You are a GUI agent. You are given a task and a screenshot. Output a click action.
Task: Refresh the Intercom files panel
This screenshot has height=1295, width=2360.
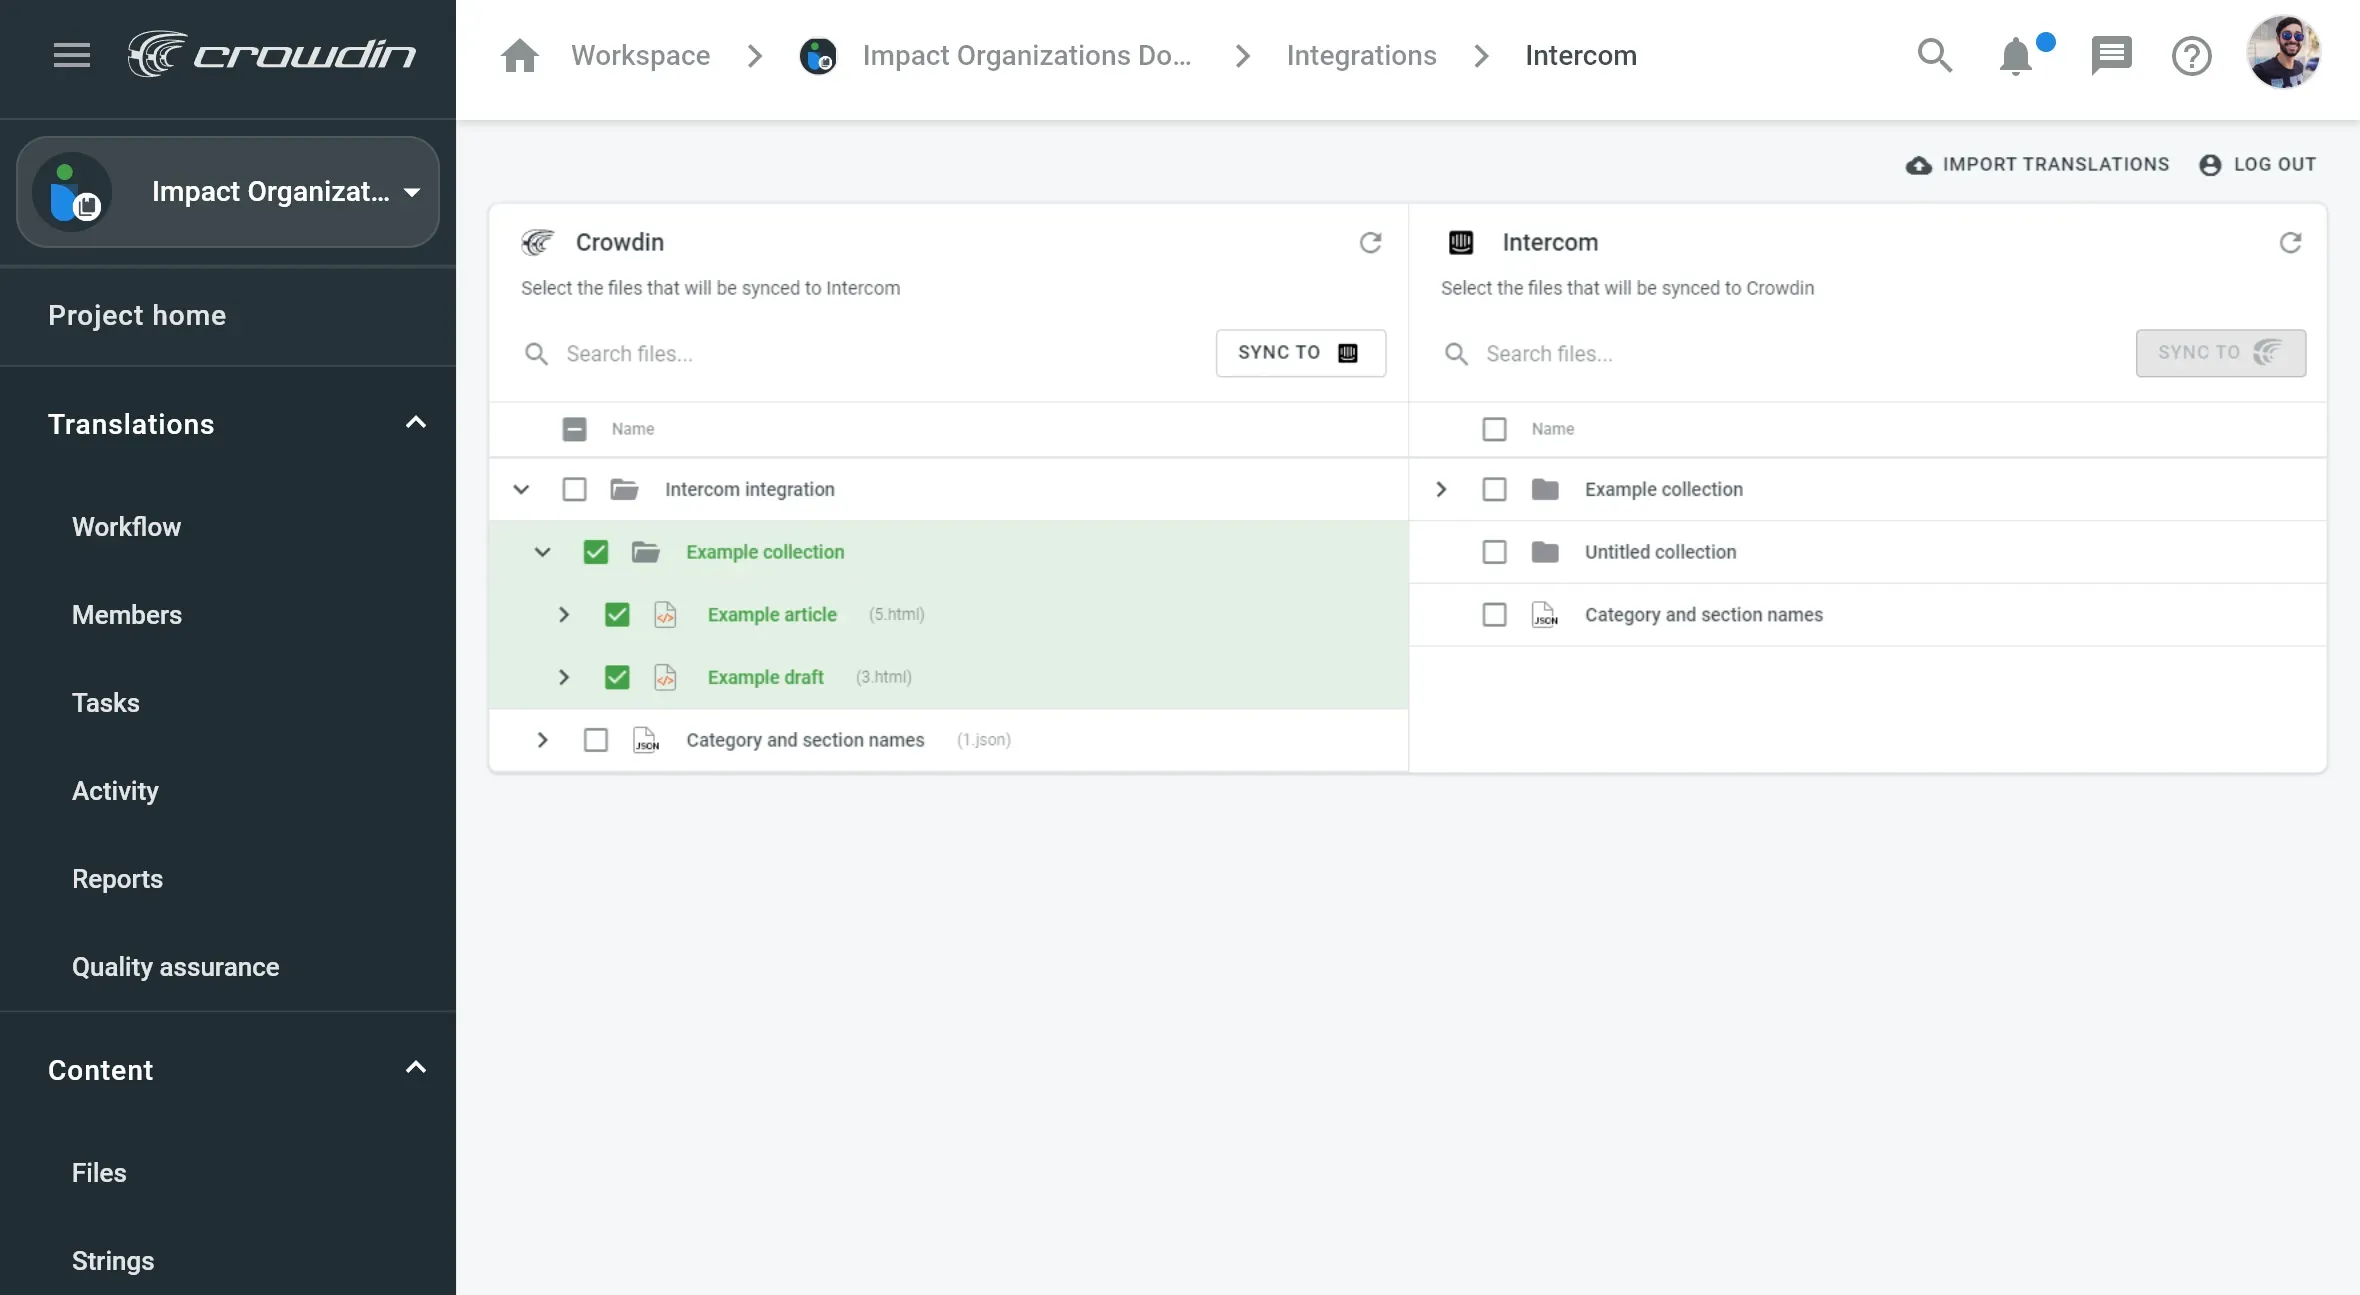pos(2290,243)
